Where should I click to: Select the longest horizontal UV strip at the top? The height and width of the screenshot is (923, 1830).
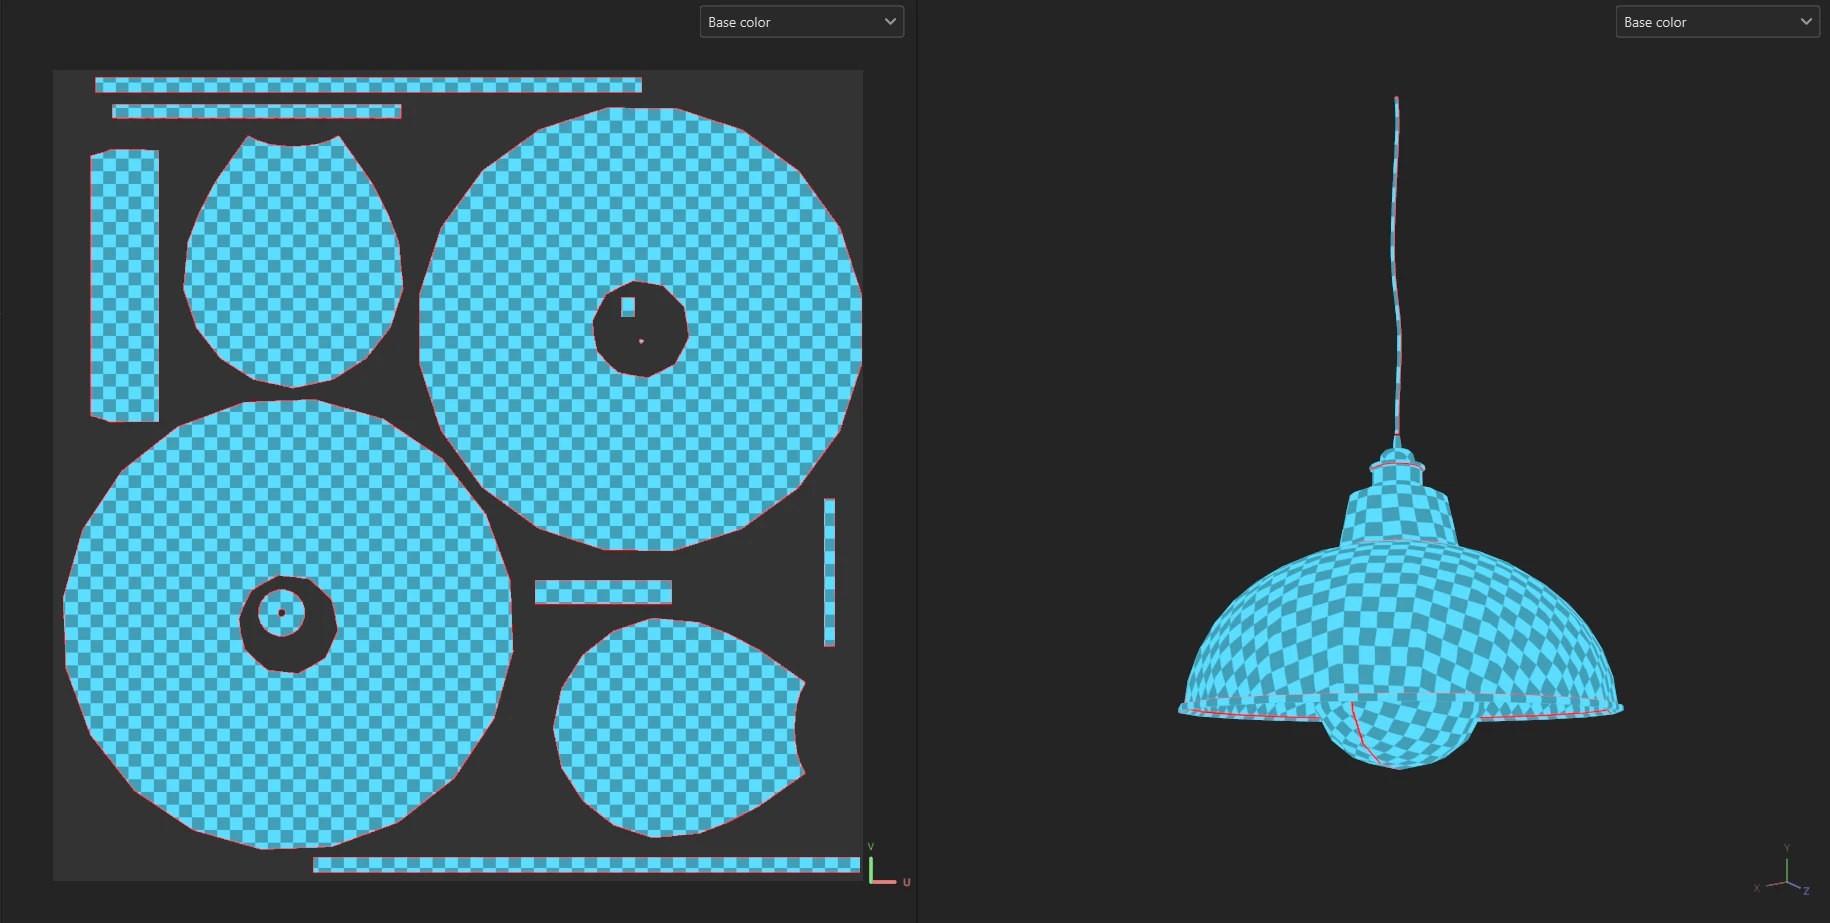click(368, 85)
